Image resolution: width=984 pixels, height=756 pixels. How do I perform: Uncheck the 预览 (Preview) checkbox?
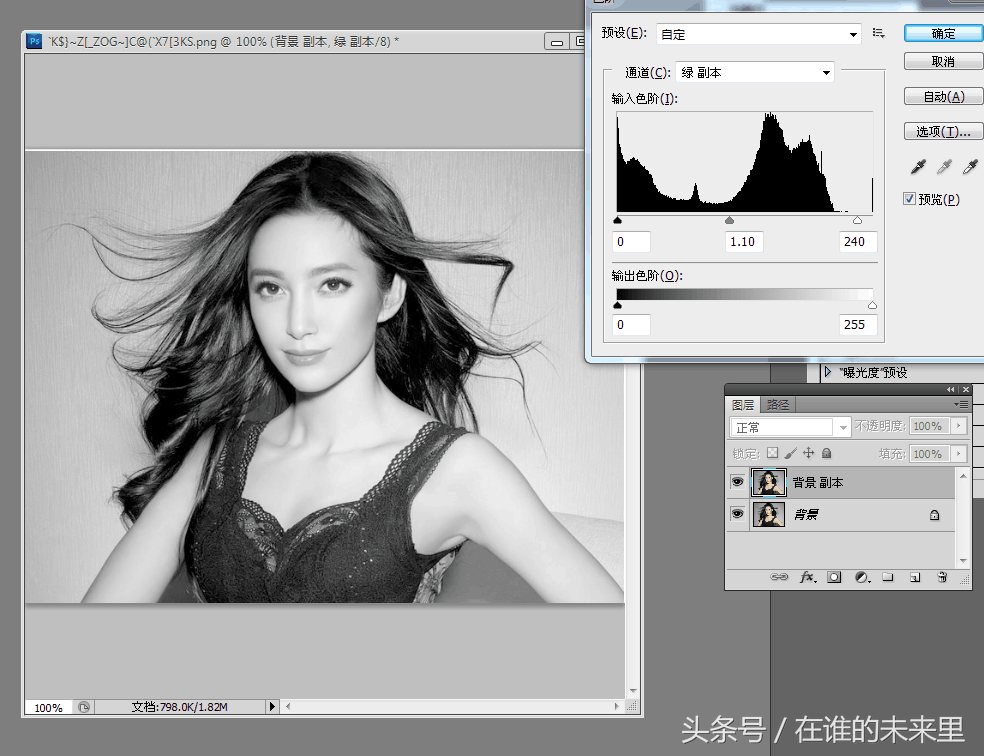(x=909, y=199)
